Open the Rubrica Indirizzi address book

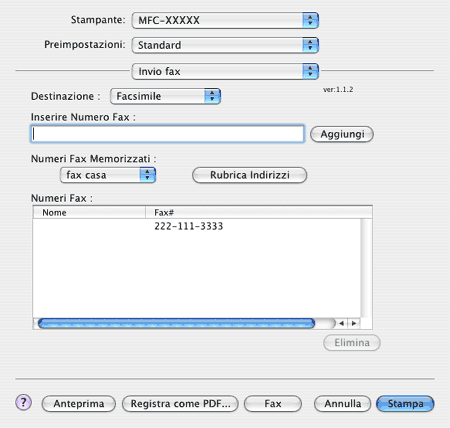[x=250, y=175]
